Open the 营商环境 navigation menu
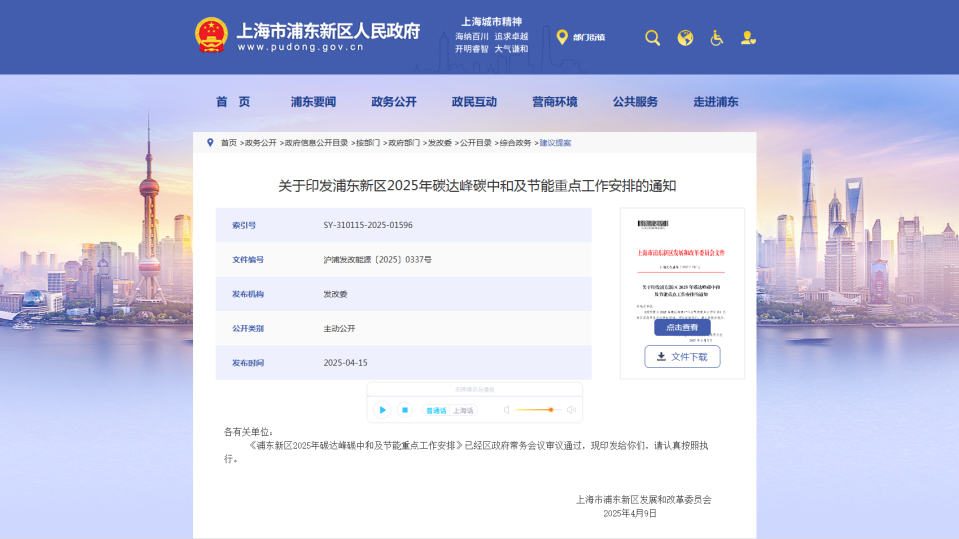Screen dimensions: 959x539 pos(554,102)
